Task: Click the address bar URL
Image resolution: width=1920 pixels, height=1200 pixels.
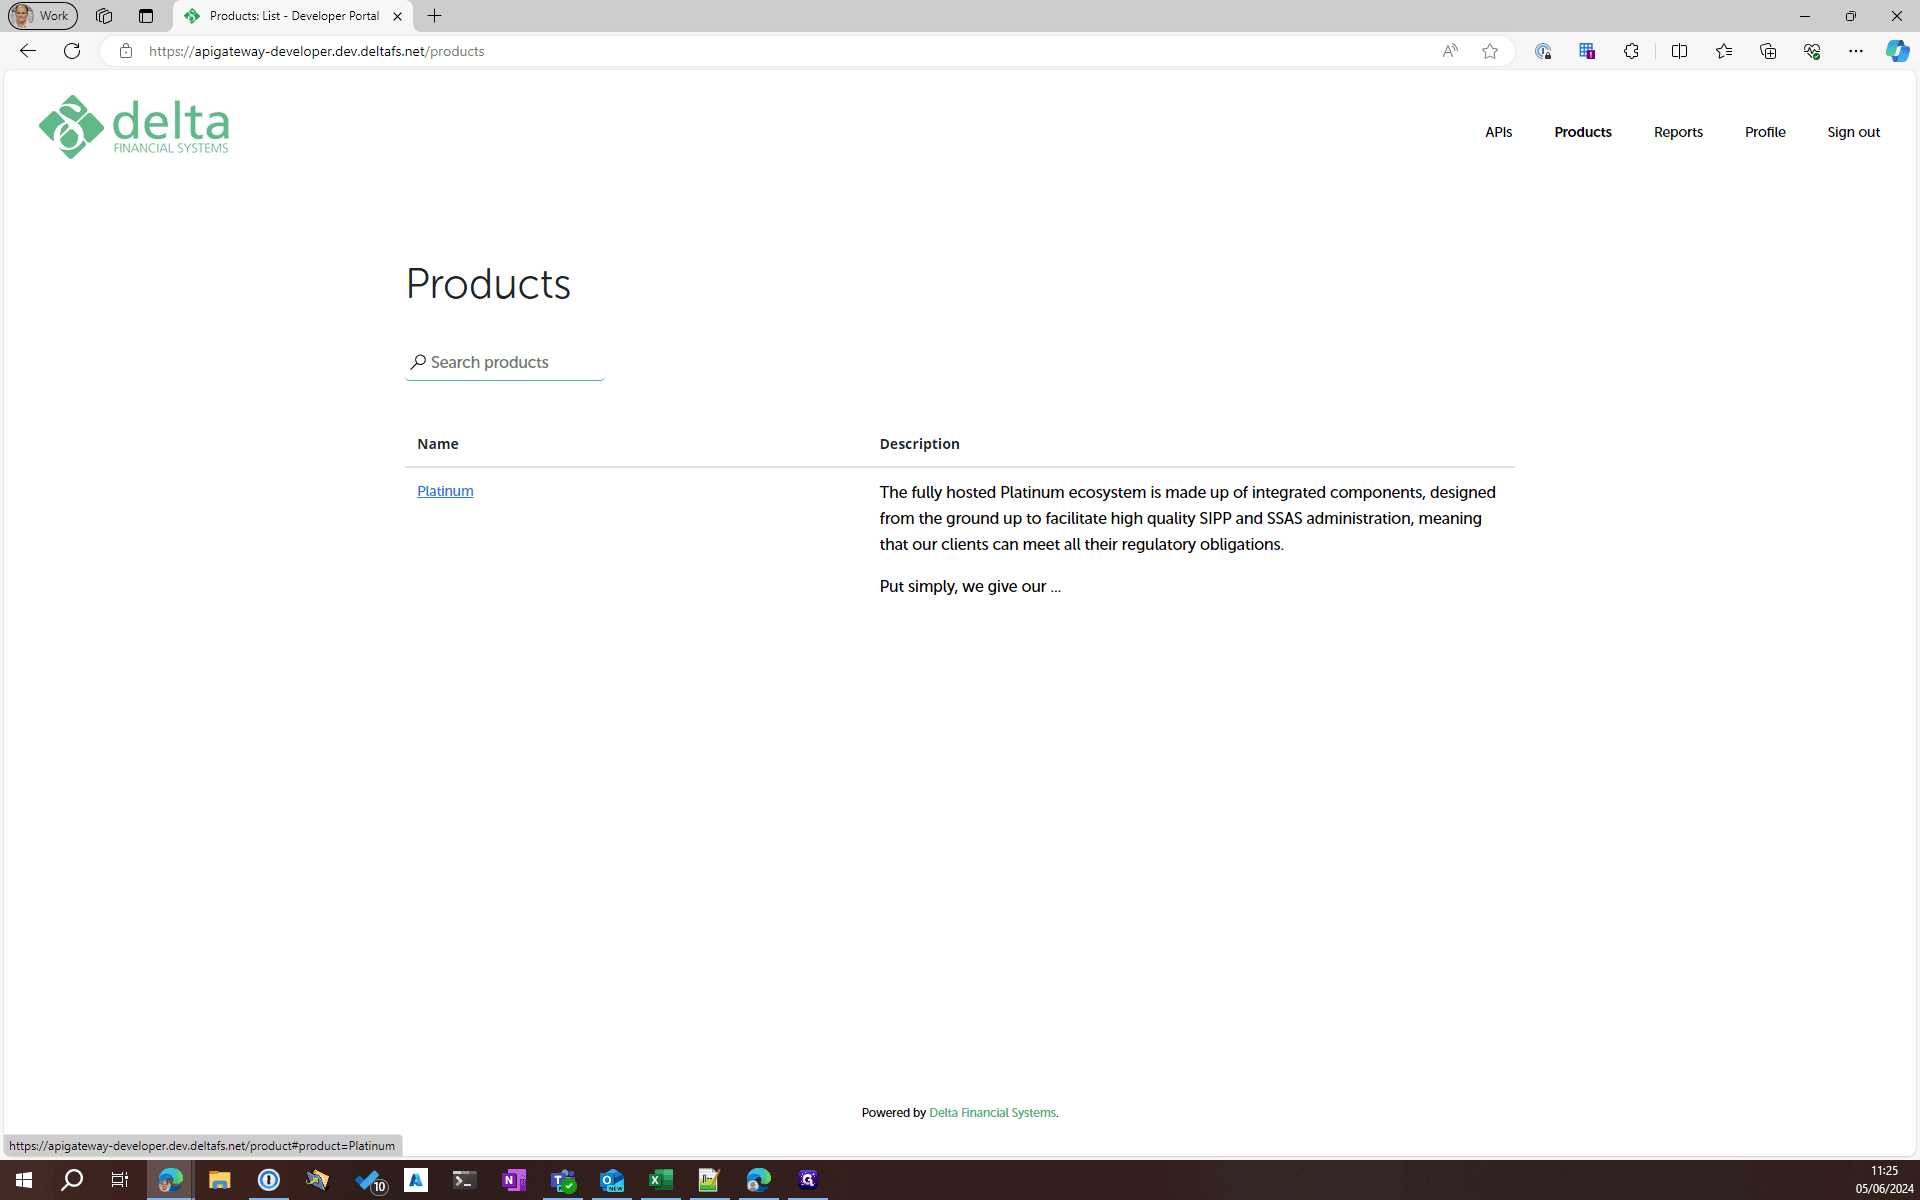Action: 316,51
